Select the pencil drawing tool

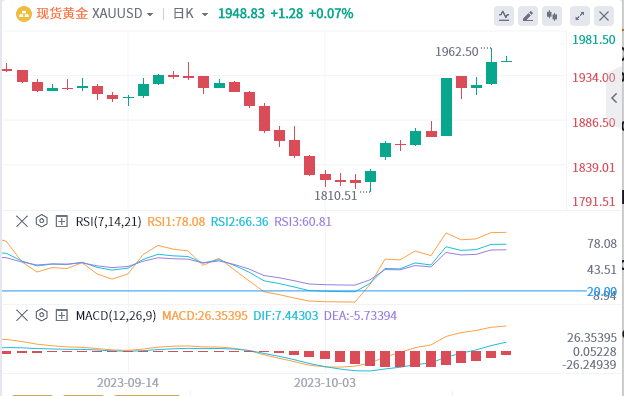[x=528, y=16]
